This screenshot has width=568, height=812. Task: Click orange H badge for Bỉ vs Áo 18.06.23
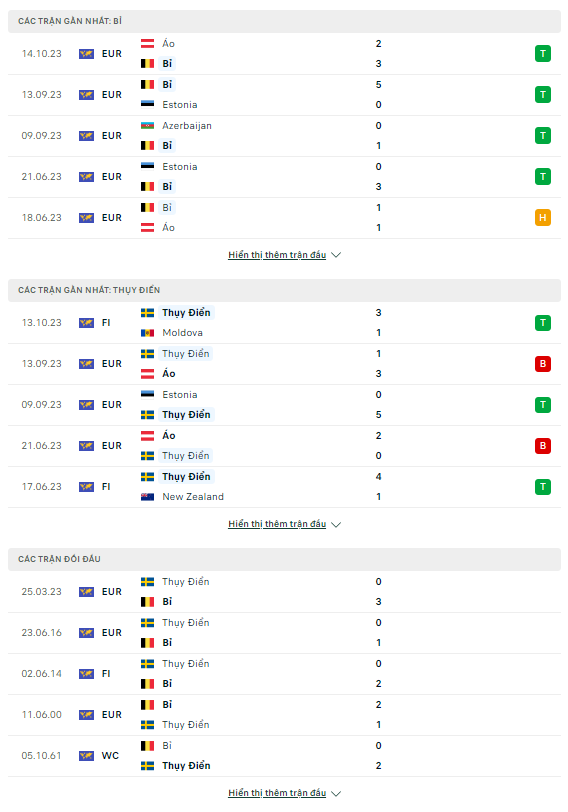[x=542, y=218]
